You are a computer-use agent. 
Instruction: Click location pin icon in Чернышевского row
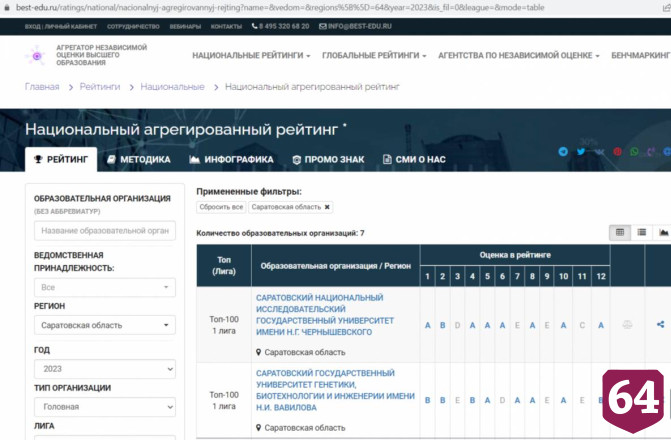click(258, 352)
